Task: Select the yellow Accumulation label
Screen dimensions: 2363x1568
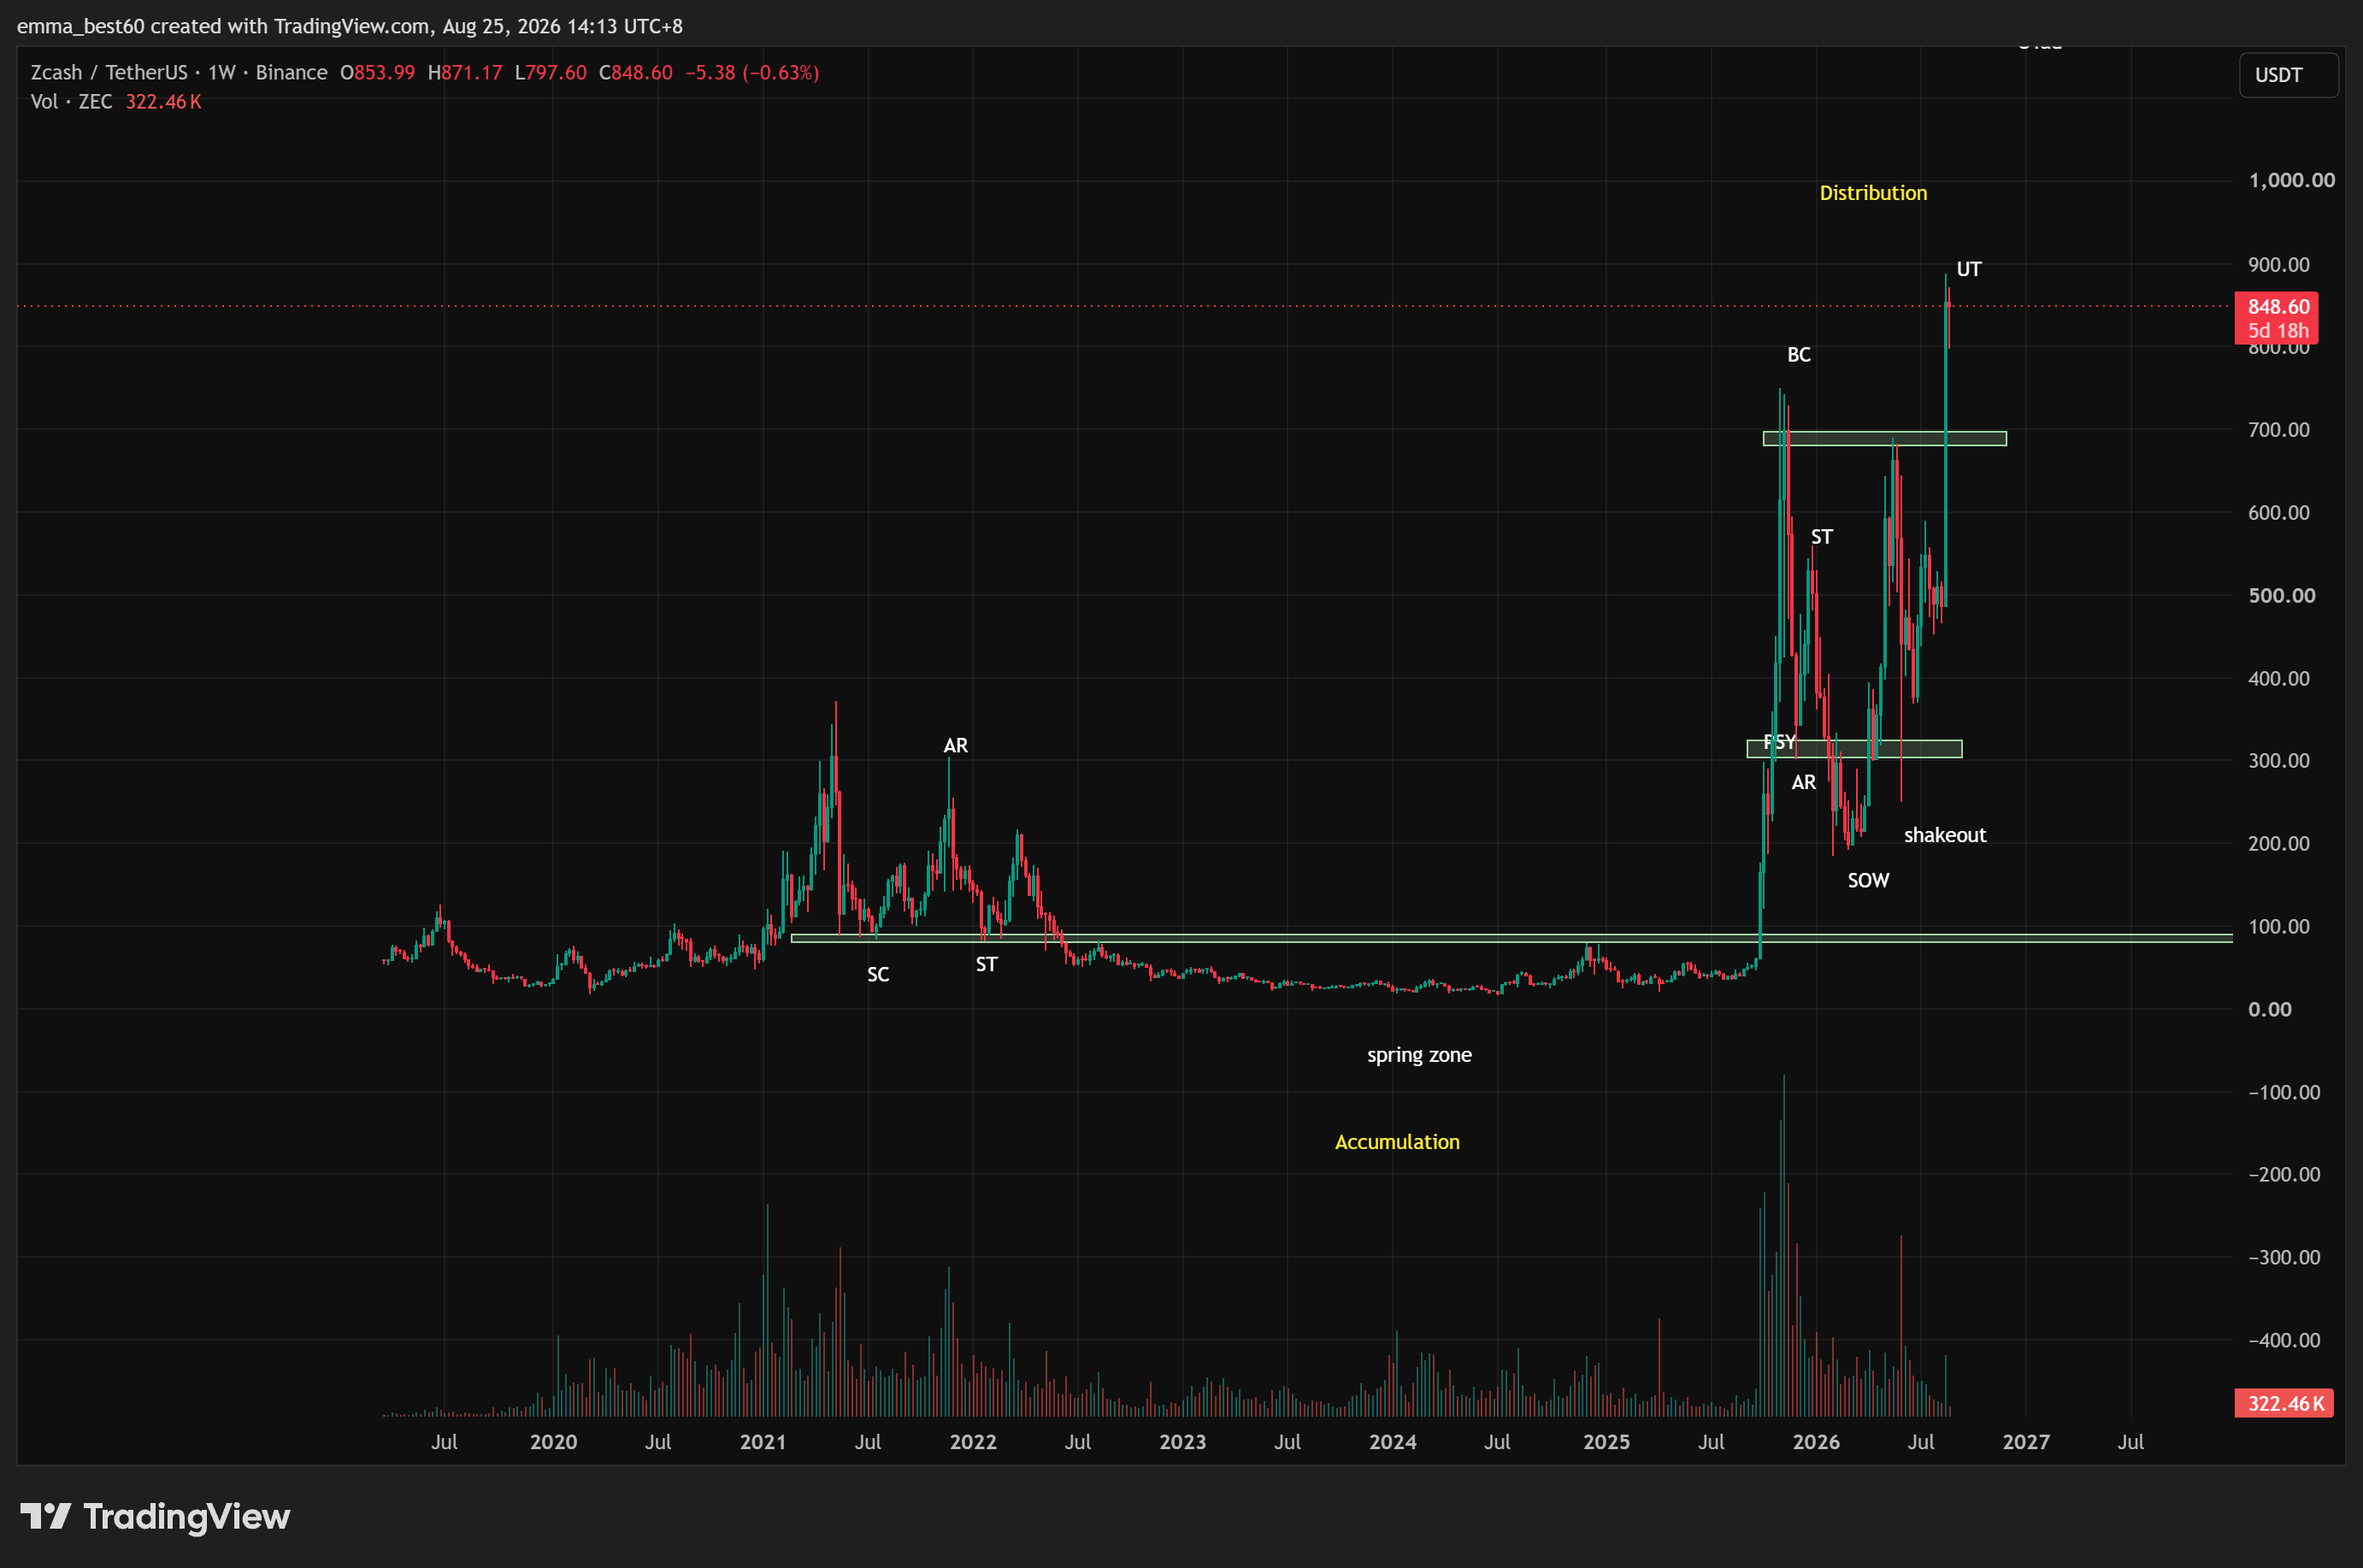Action: coord(1397,1142)
